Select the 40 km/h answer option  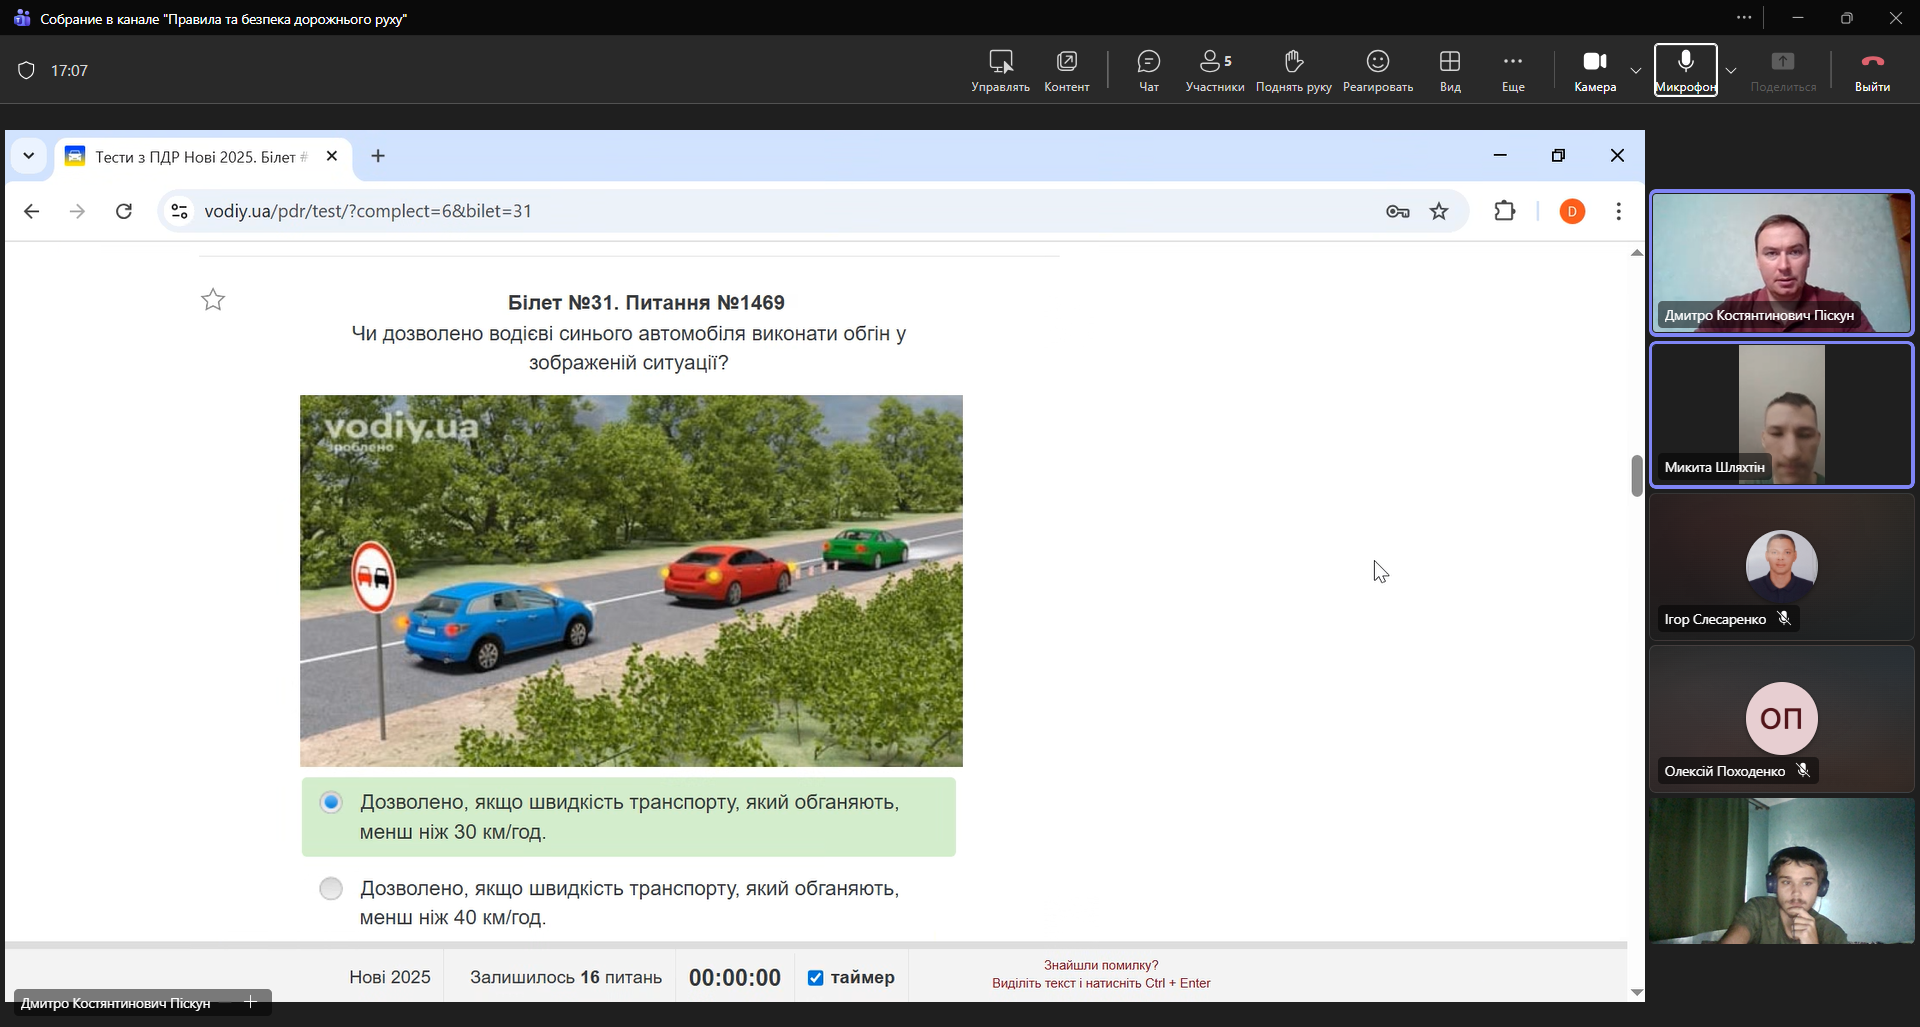pyautogui.click(x=331, y=889)
